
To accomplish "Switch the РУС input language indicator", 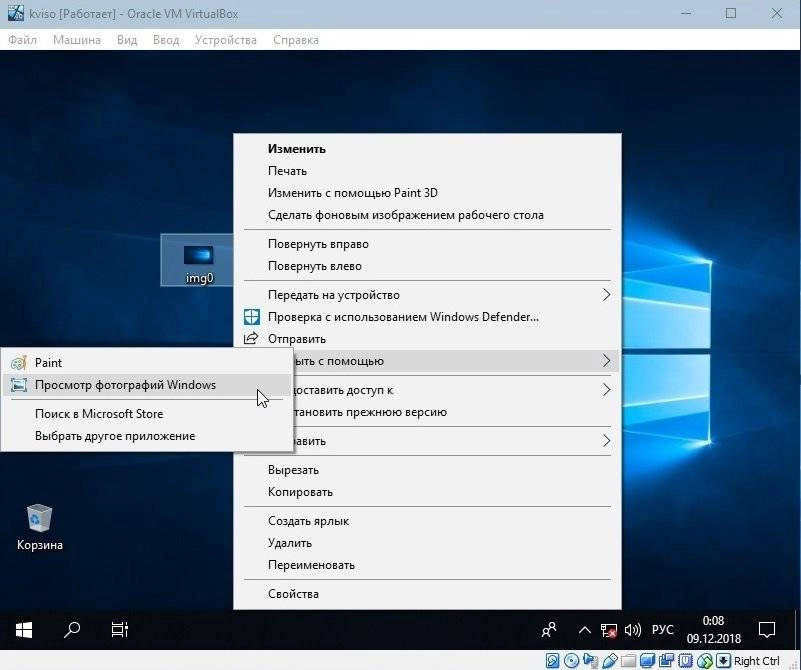I will 663,630.
